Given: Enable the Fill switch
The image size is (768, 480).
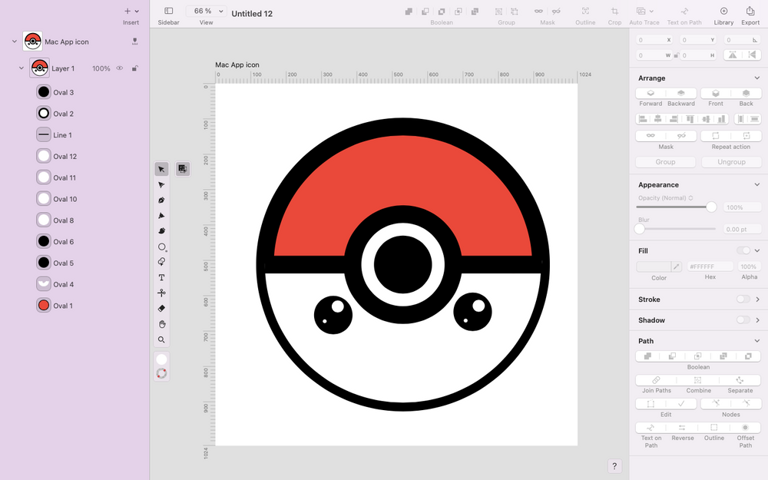Looking at the screenshot, I should tap(744, 250).
